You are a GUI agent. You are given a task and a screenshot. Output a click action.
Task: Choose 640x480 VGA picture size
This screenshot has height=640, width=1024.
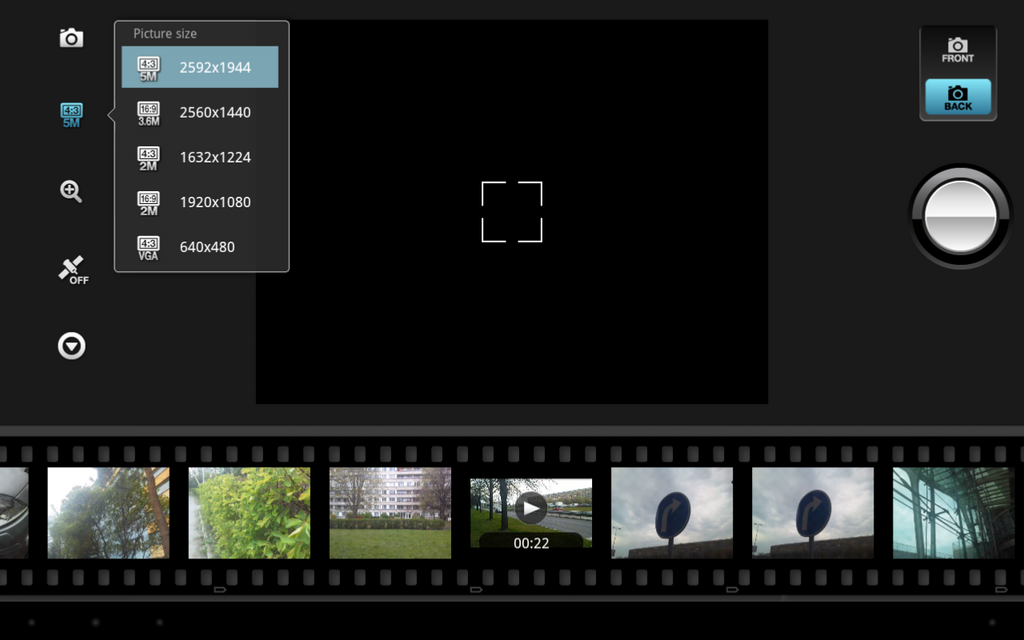(x=207, y=247)
